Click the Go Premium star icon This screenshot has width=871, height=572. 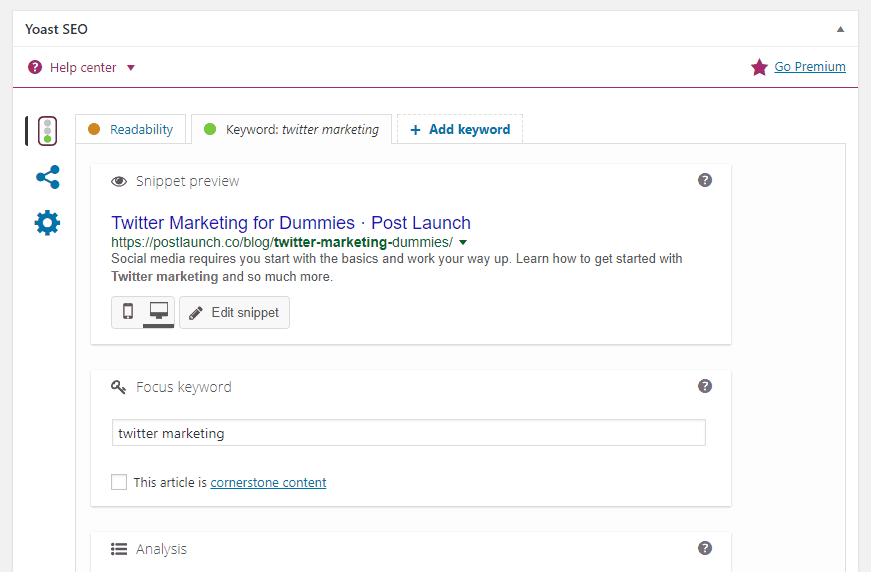(x=759, y=67)
